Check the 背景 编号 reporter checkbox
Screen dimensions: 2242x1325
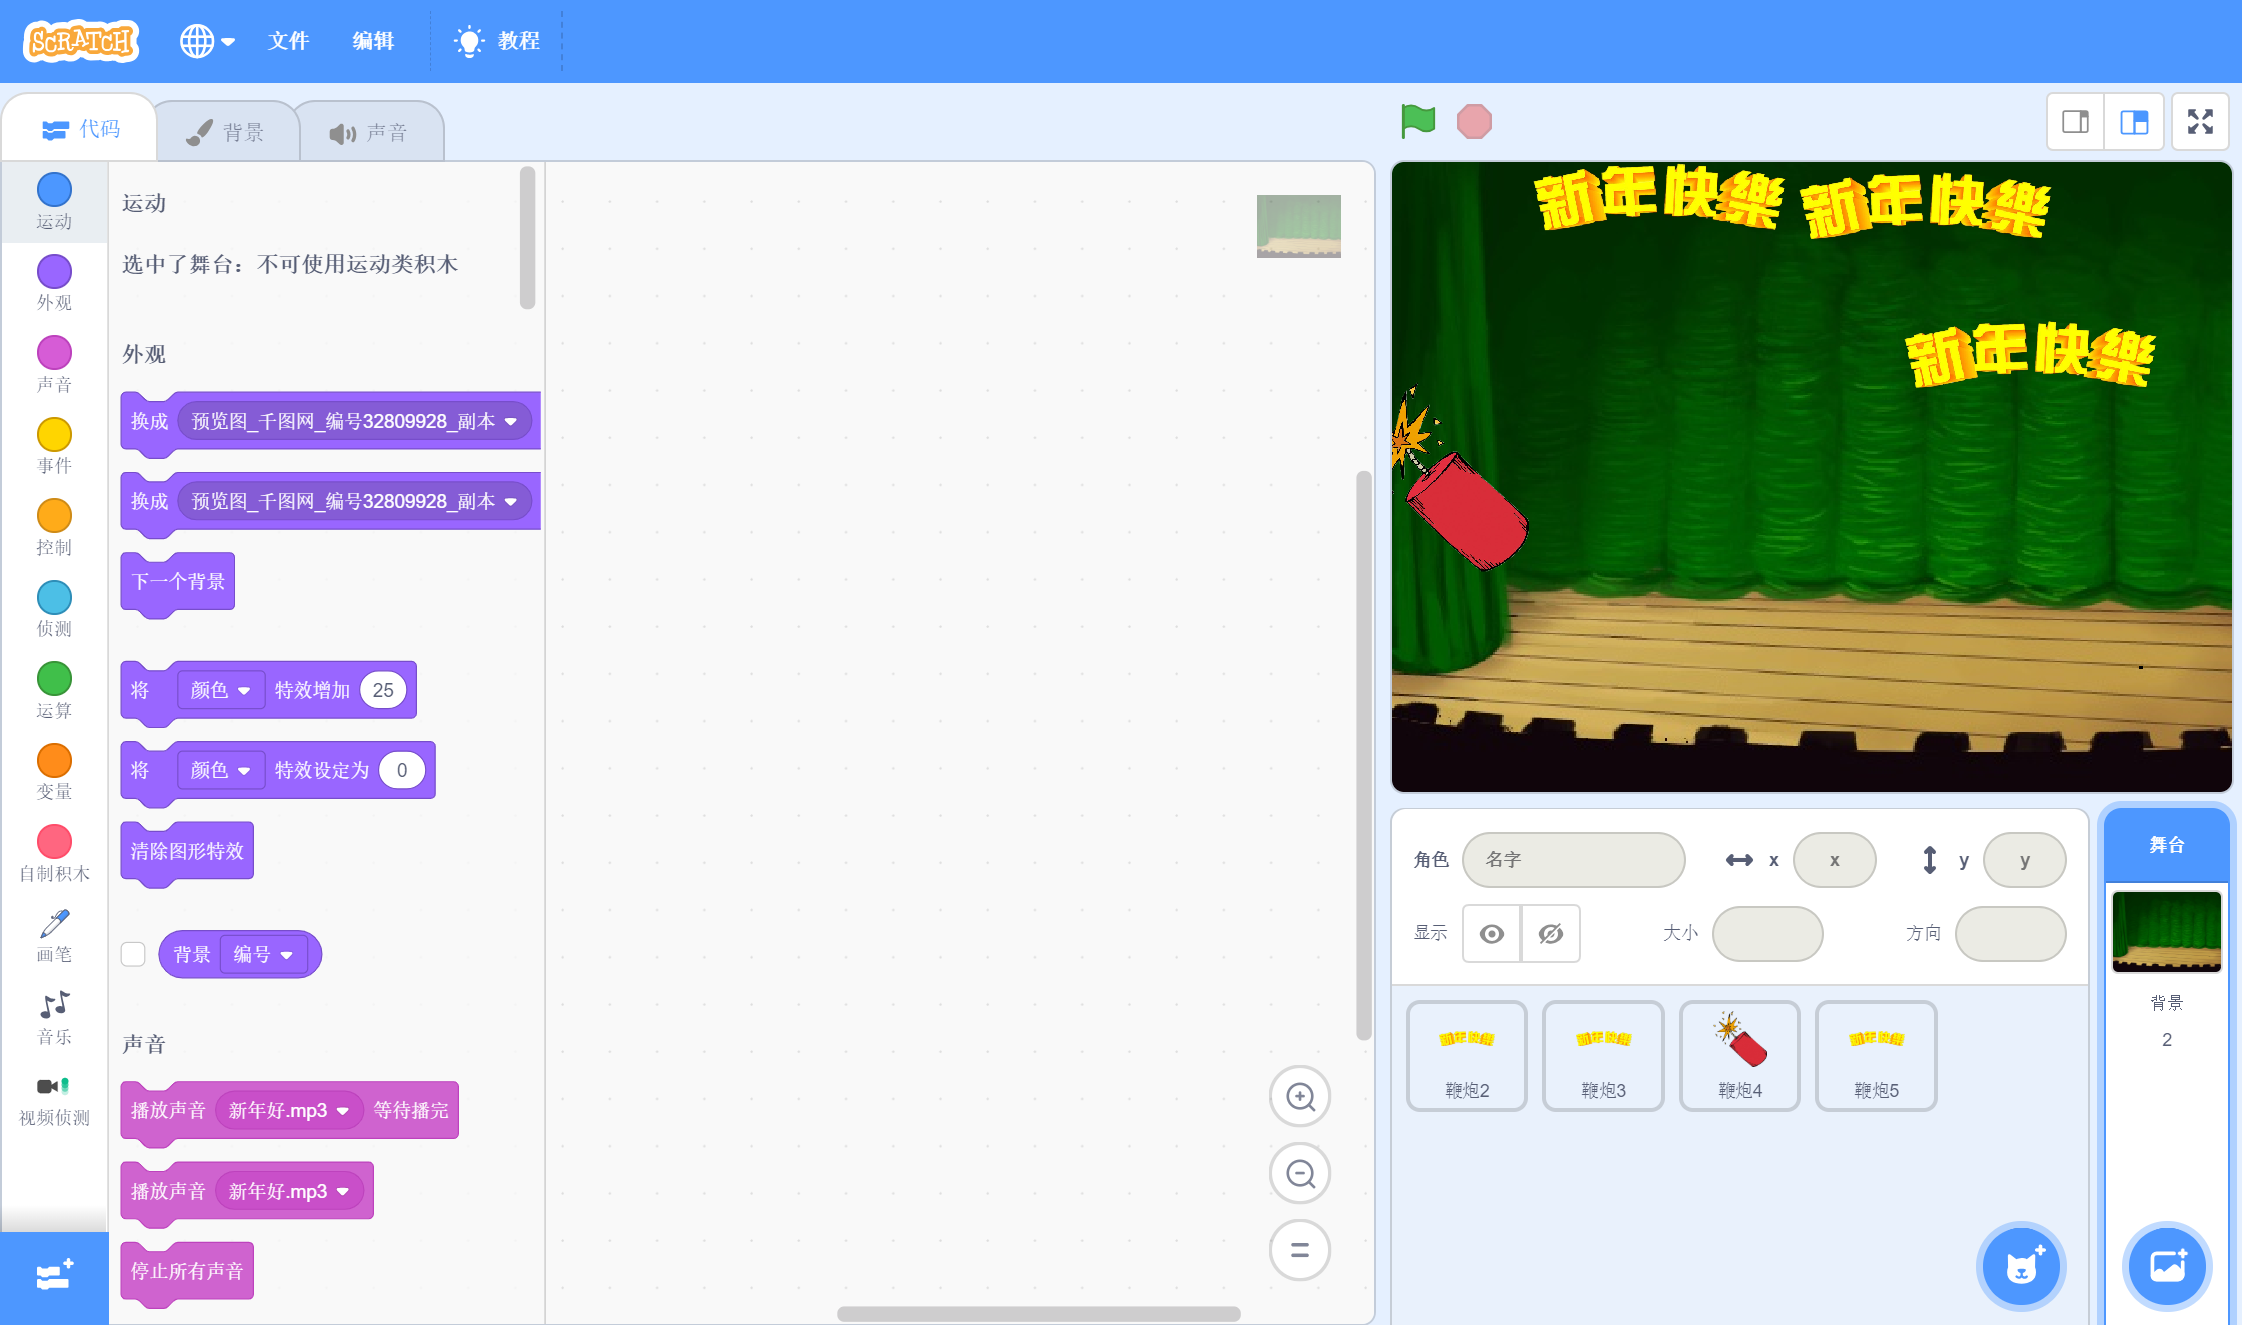coord(133,954)
